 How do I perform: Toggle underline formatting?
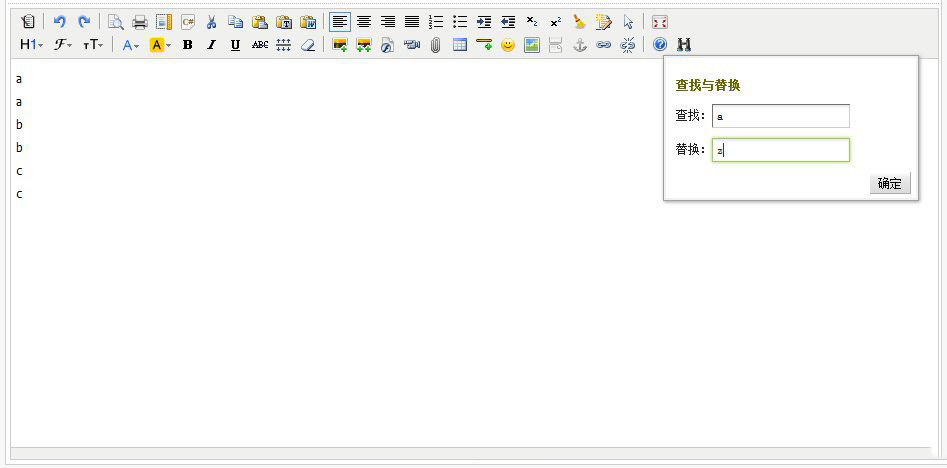[x=235, y=45]
